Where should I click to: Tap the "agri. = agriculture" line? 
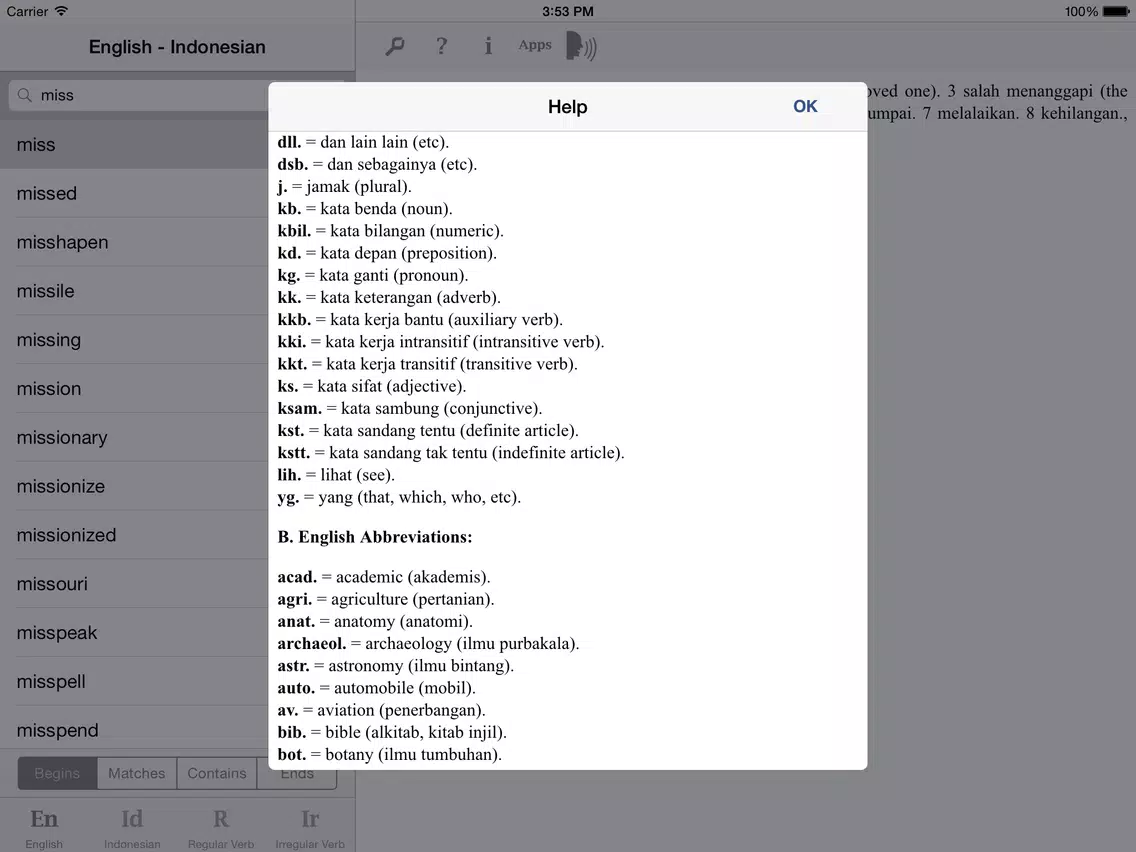[x=385, y=599]
